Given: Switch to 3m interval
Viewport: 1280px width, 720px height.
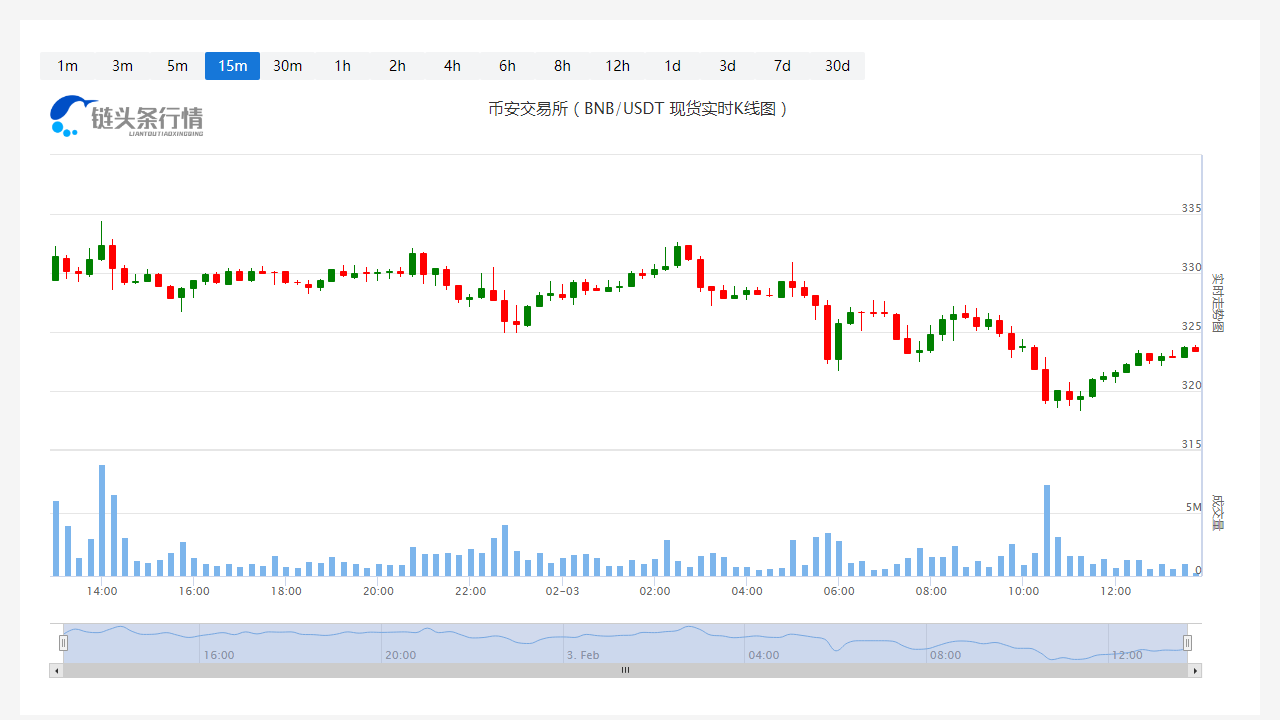Looking at the screenshot, I should point(122,66).
